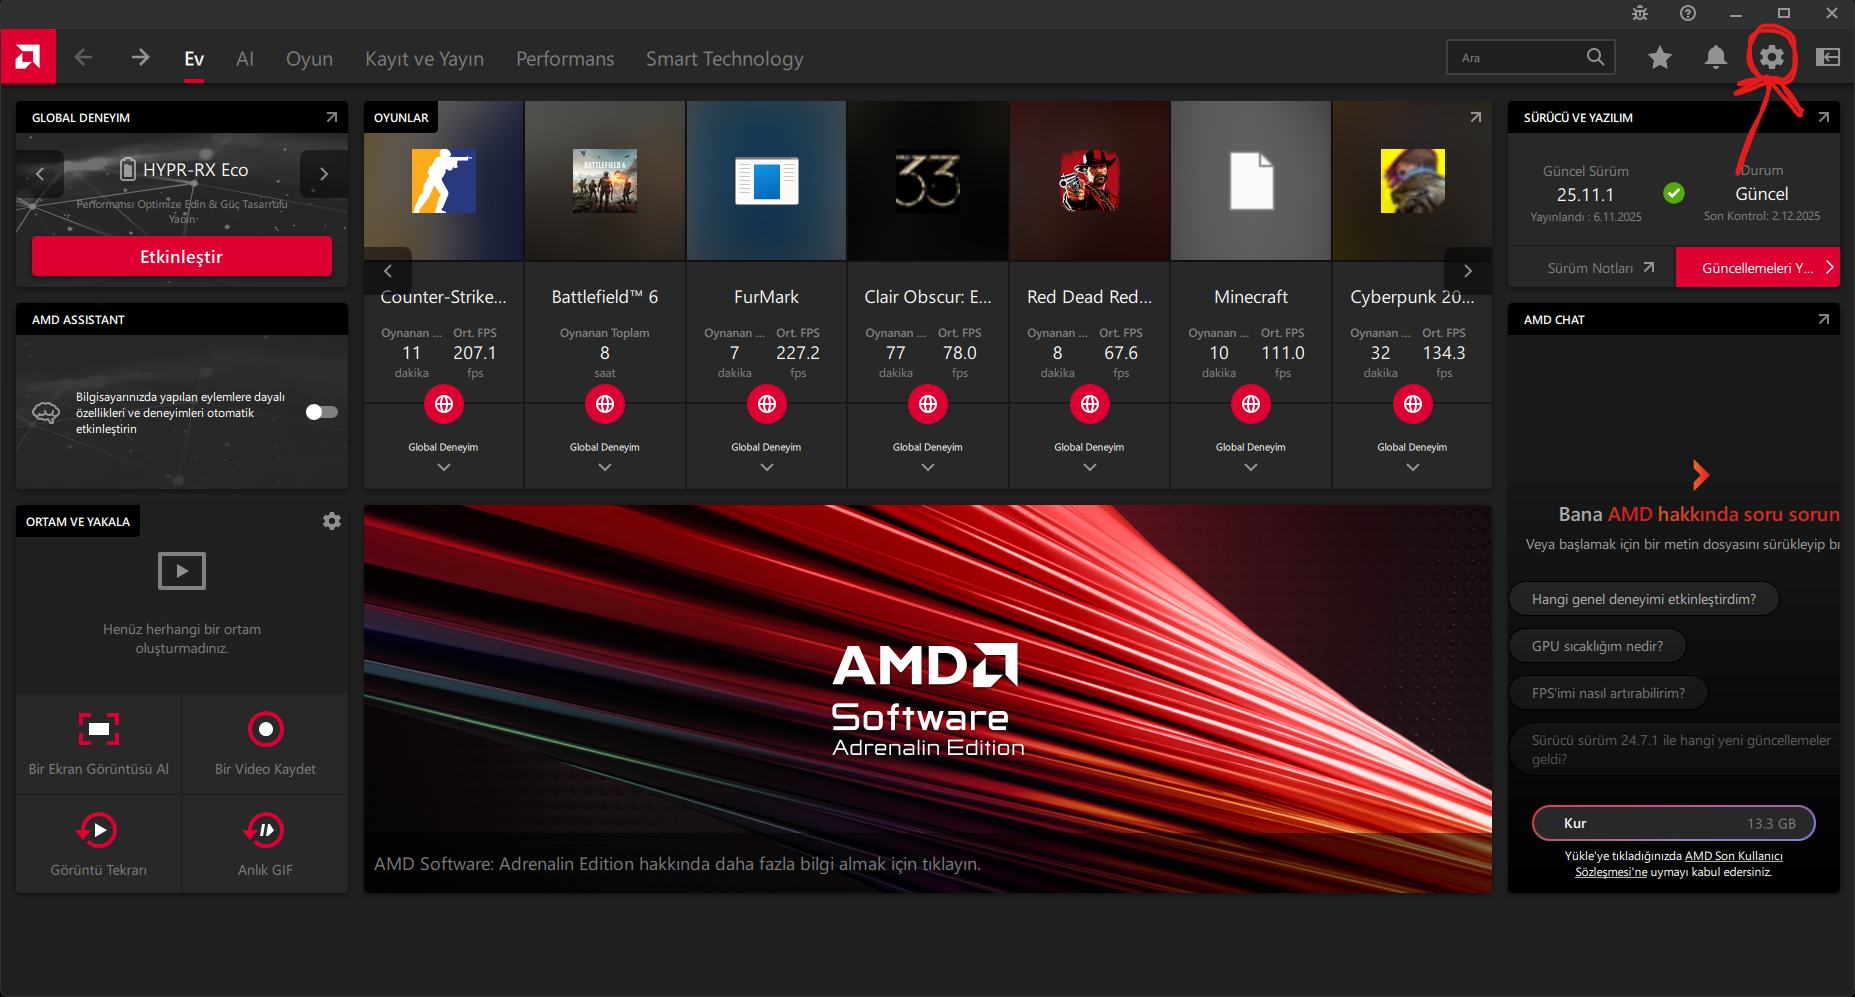The height and width of the screenshot is (997, 1855).
Task: Ask 'GPU sıcaklığım nedir?'
Action: [1598, 646]
